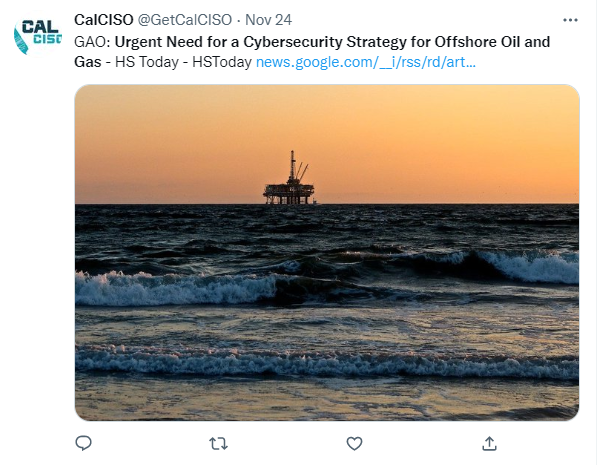Click the oil platform silhouette in photo
Screen dimensions: 615x465
click(x=289, y=178)
